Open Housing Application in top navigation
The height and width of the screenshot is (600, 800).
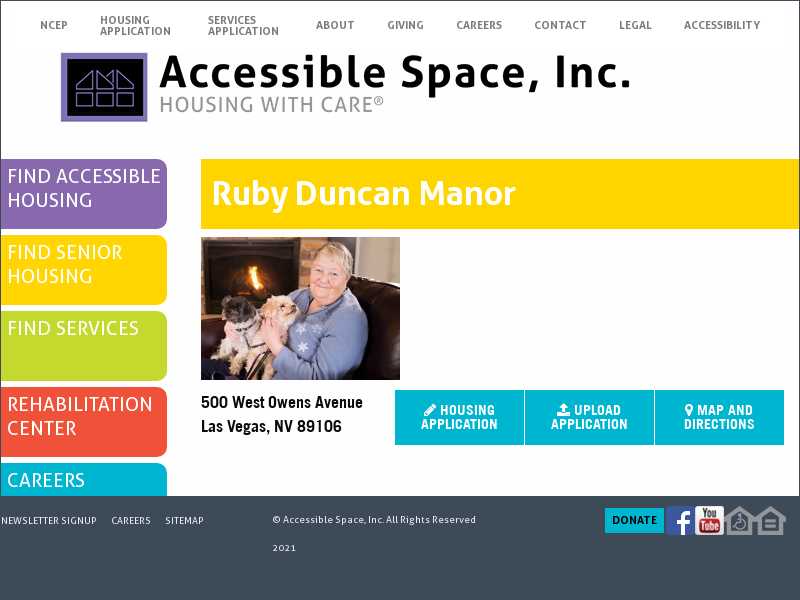tap(135, 26)
